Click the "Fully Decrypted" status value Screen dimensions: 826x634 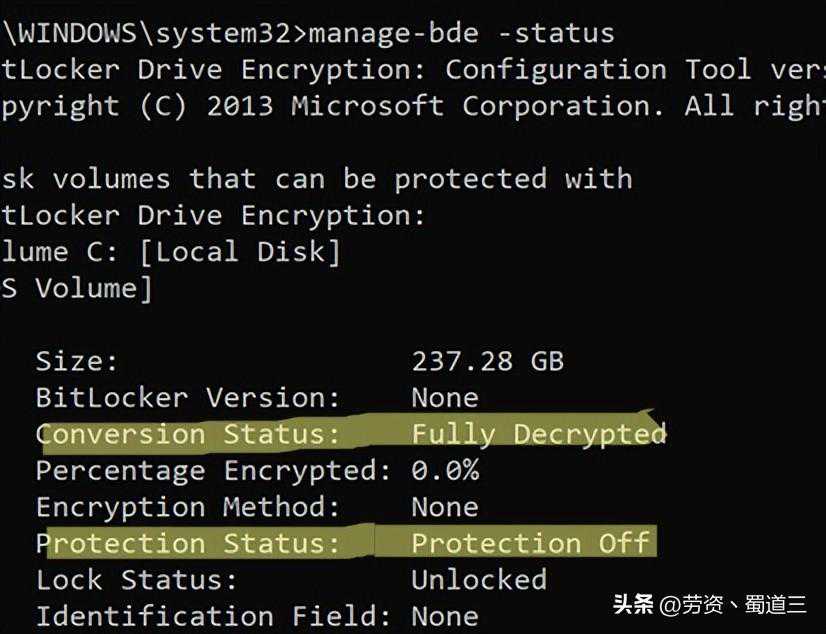coord(539,434)
